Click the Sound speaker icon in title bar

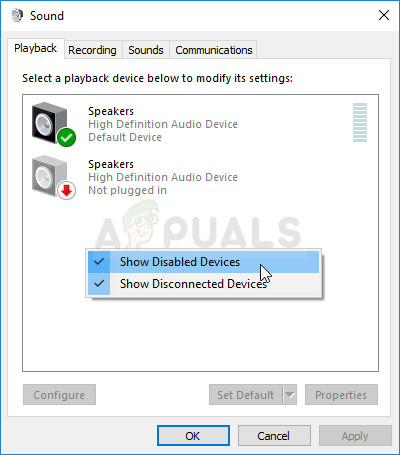click(17, 15)
